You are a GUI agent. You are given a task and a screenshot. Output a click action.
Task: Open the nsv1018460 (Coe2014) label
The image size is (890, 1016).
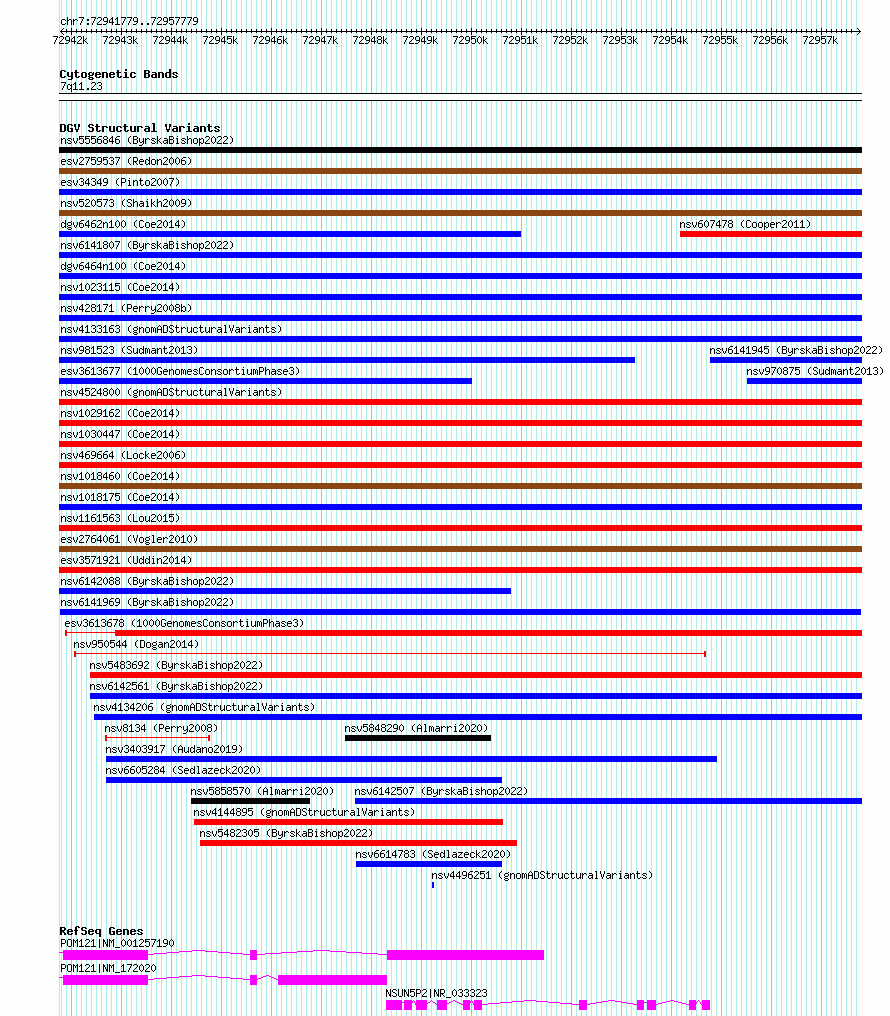(120, 476)
